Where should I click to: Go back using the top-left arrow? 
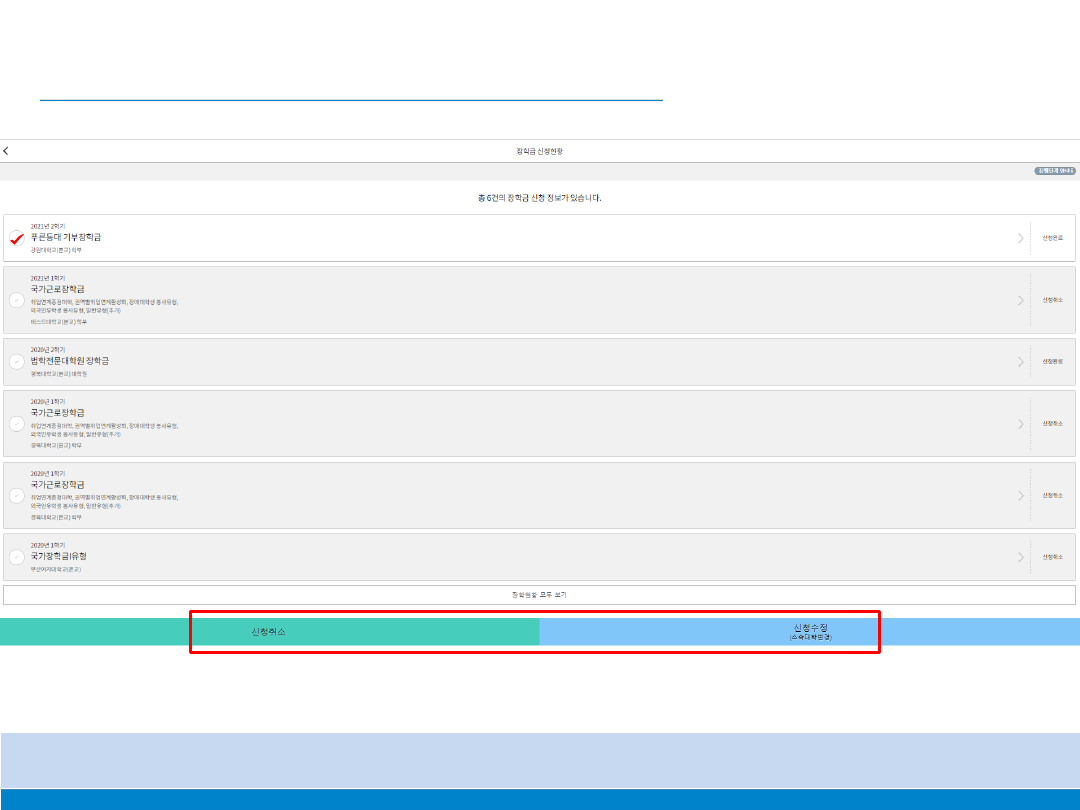[6, 151]
